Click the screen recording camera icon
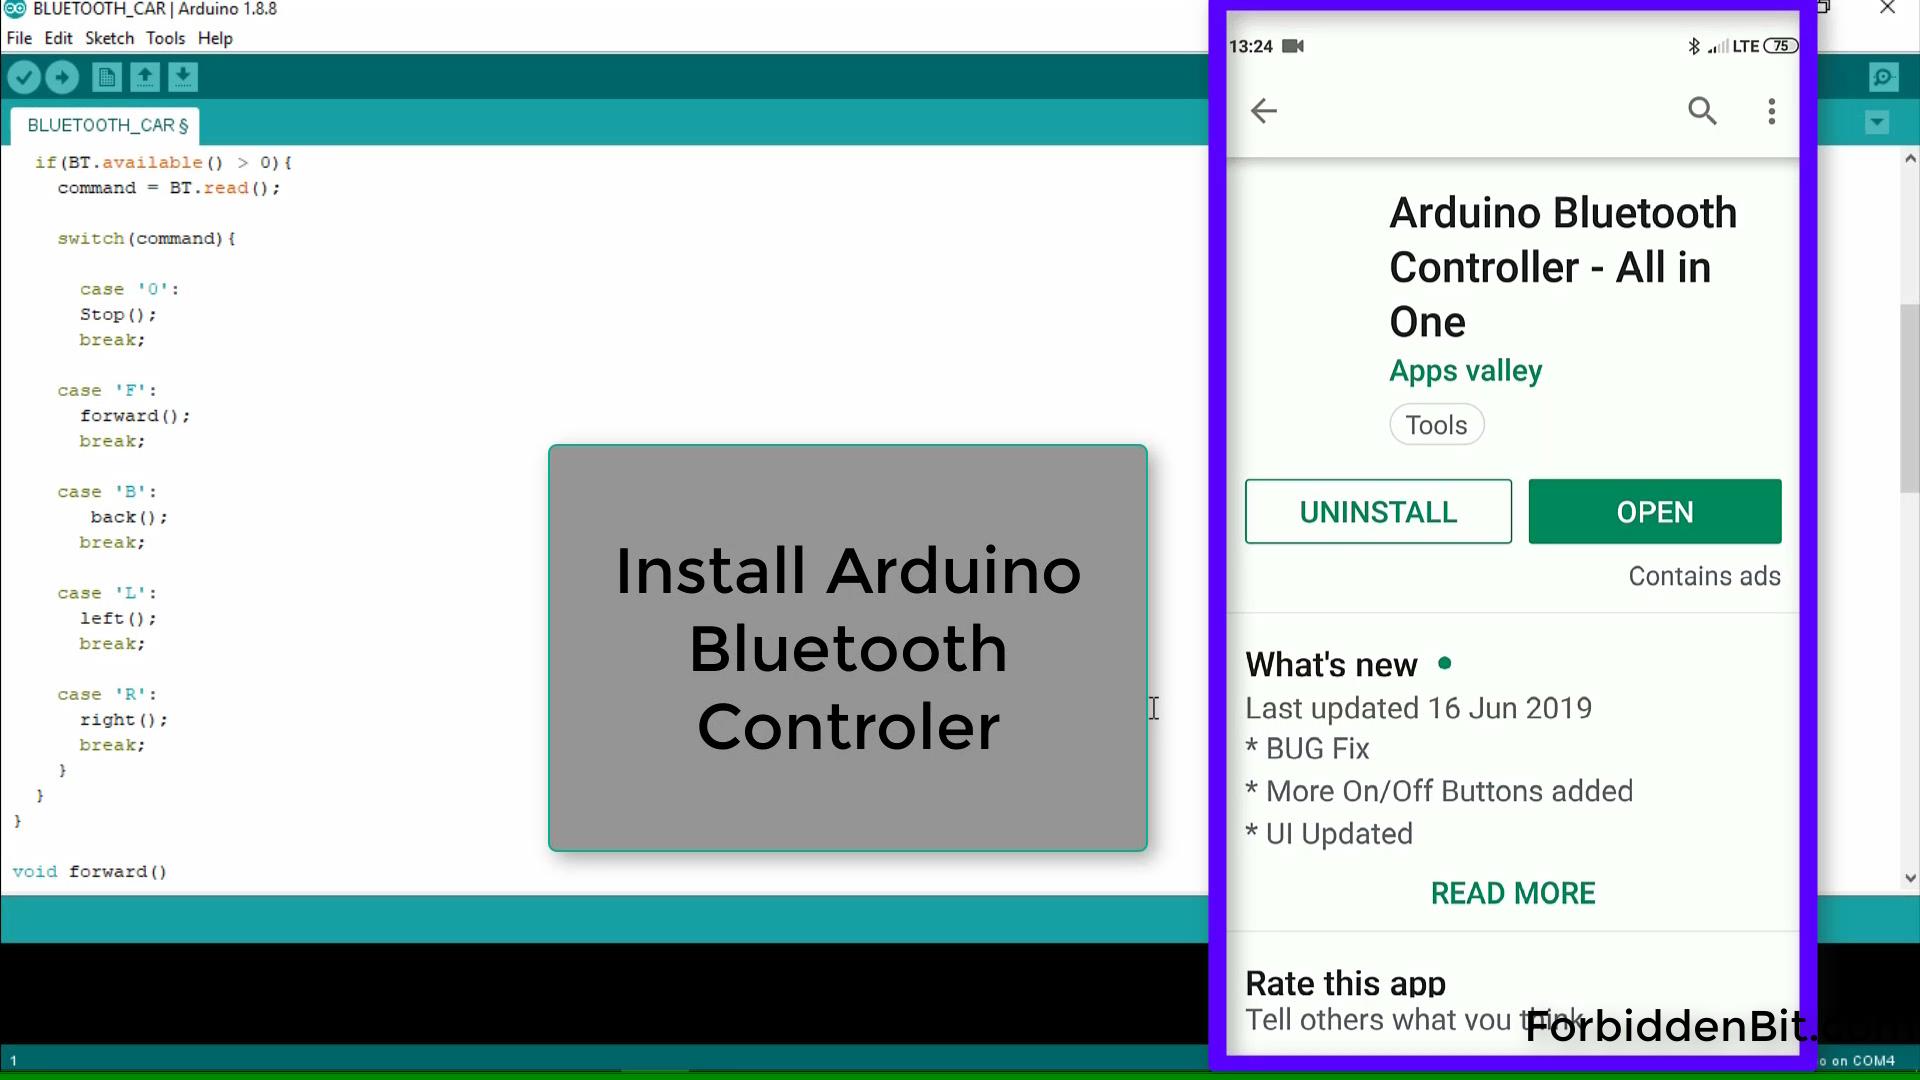 coord(1293,46)
